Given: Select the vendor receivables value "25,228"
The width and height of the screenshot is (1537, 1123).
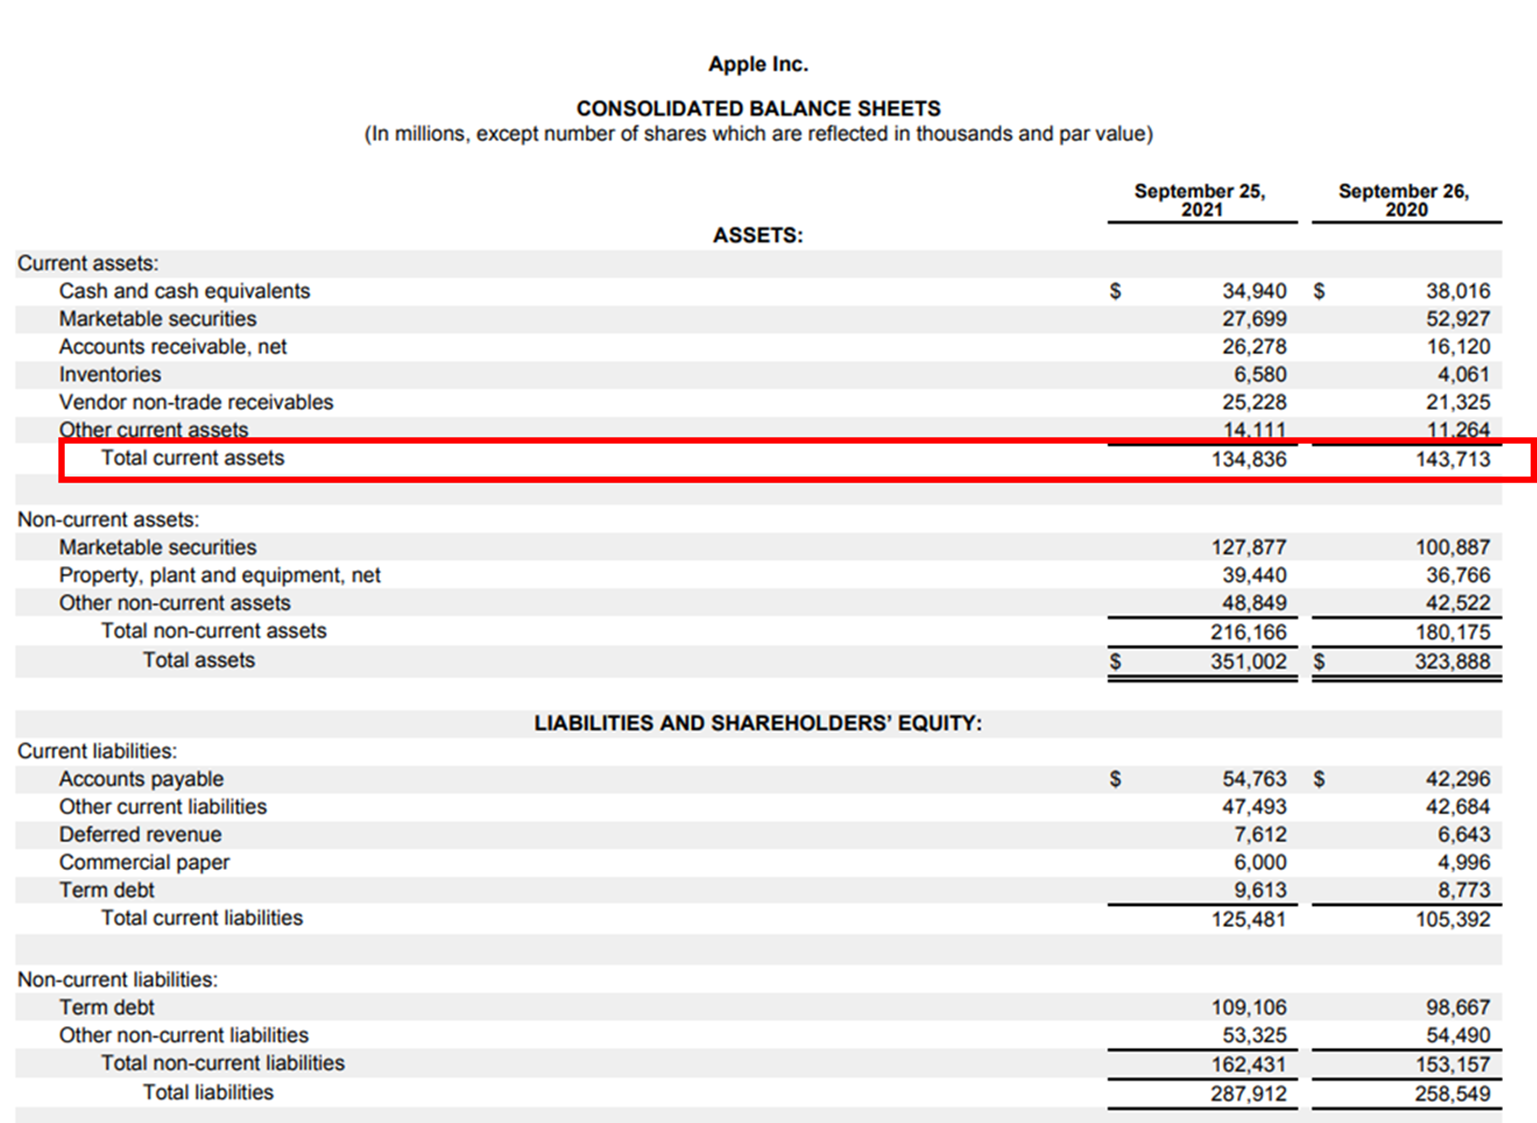Looking at the screenshot, I should click(1254, 402).
